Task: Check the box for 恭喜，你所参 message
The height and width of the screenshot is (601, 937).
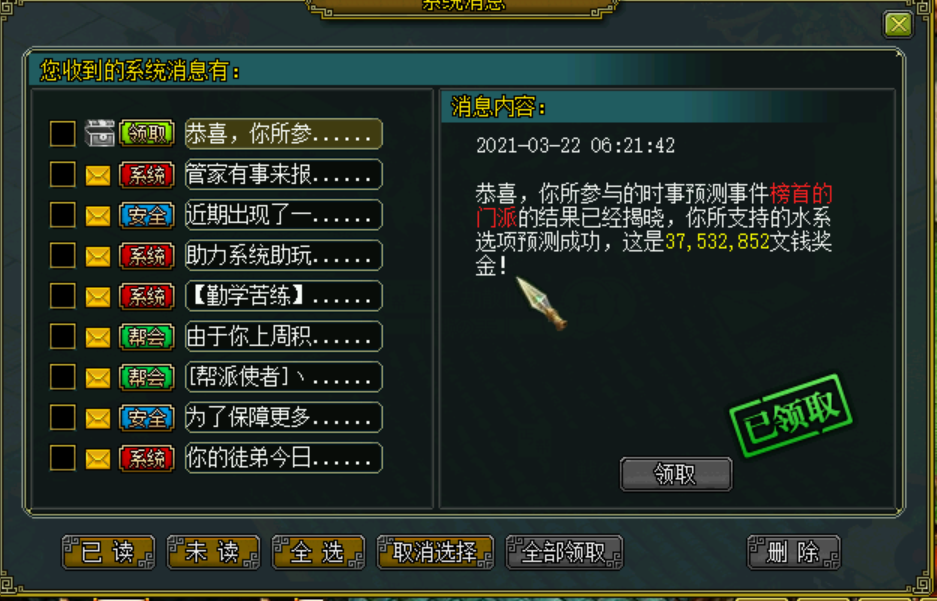Action: coord(63,133)
